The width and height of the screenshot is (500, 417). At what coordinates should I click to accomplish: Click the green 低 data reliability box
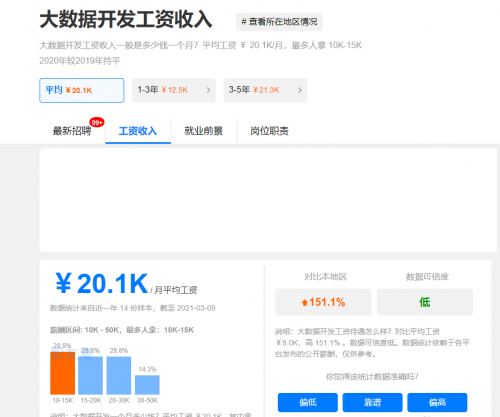(425, 302)
